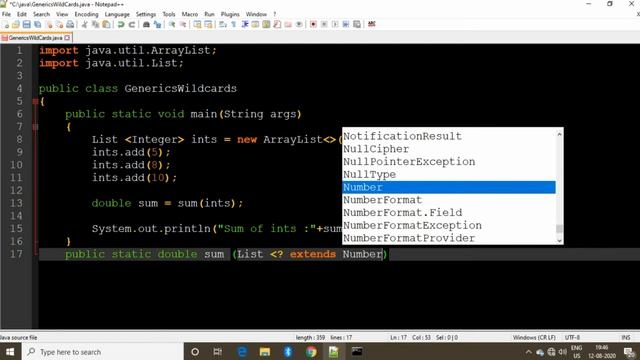Pick NullPointerException from autocomplete suggestions
The height and width of the screenshot is (360, 640).
449,162
